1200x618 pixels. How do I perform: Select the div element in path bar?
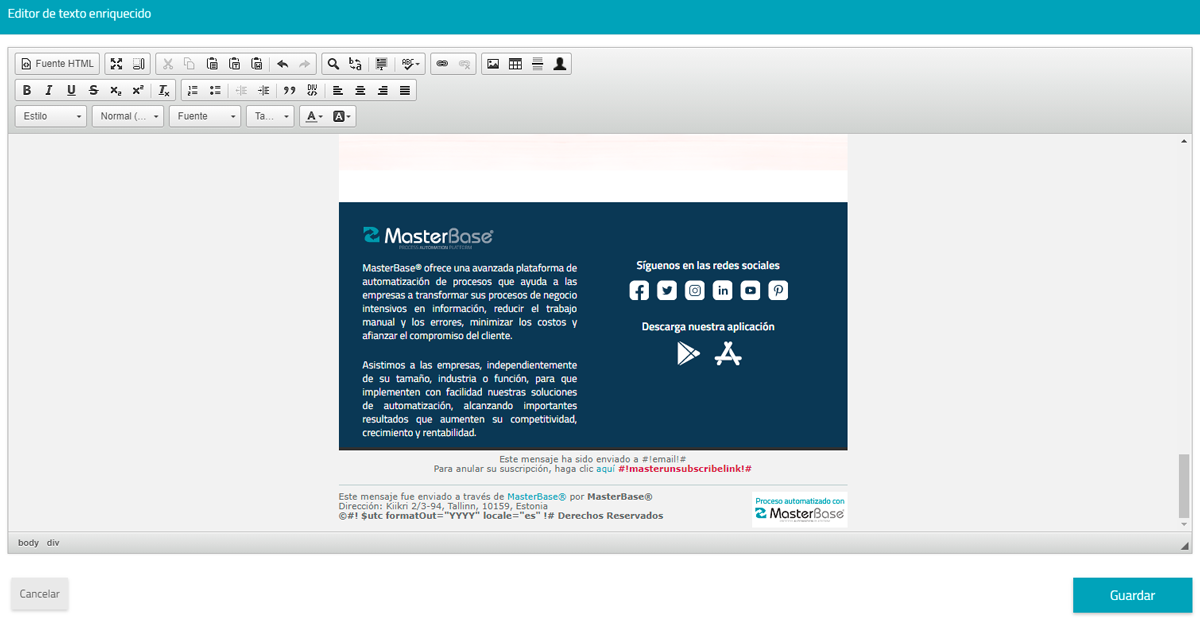point(53,542)
